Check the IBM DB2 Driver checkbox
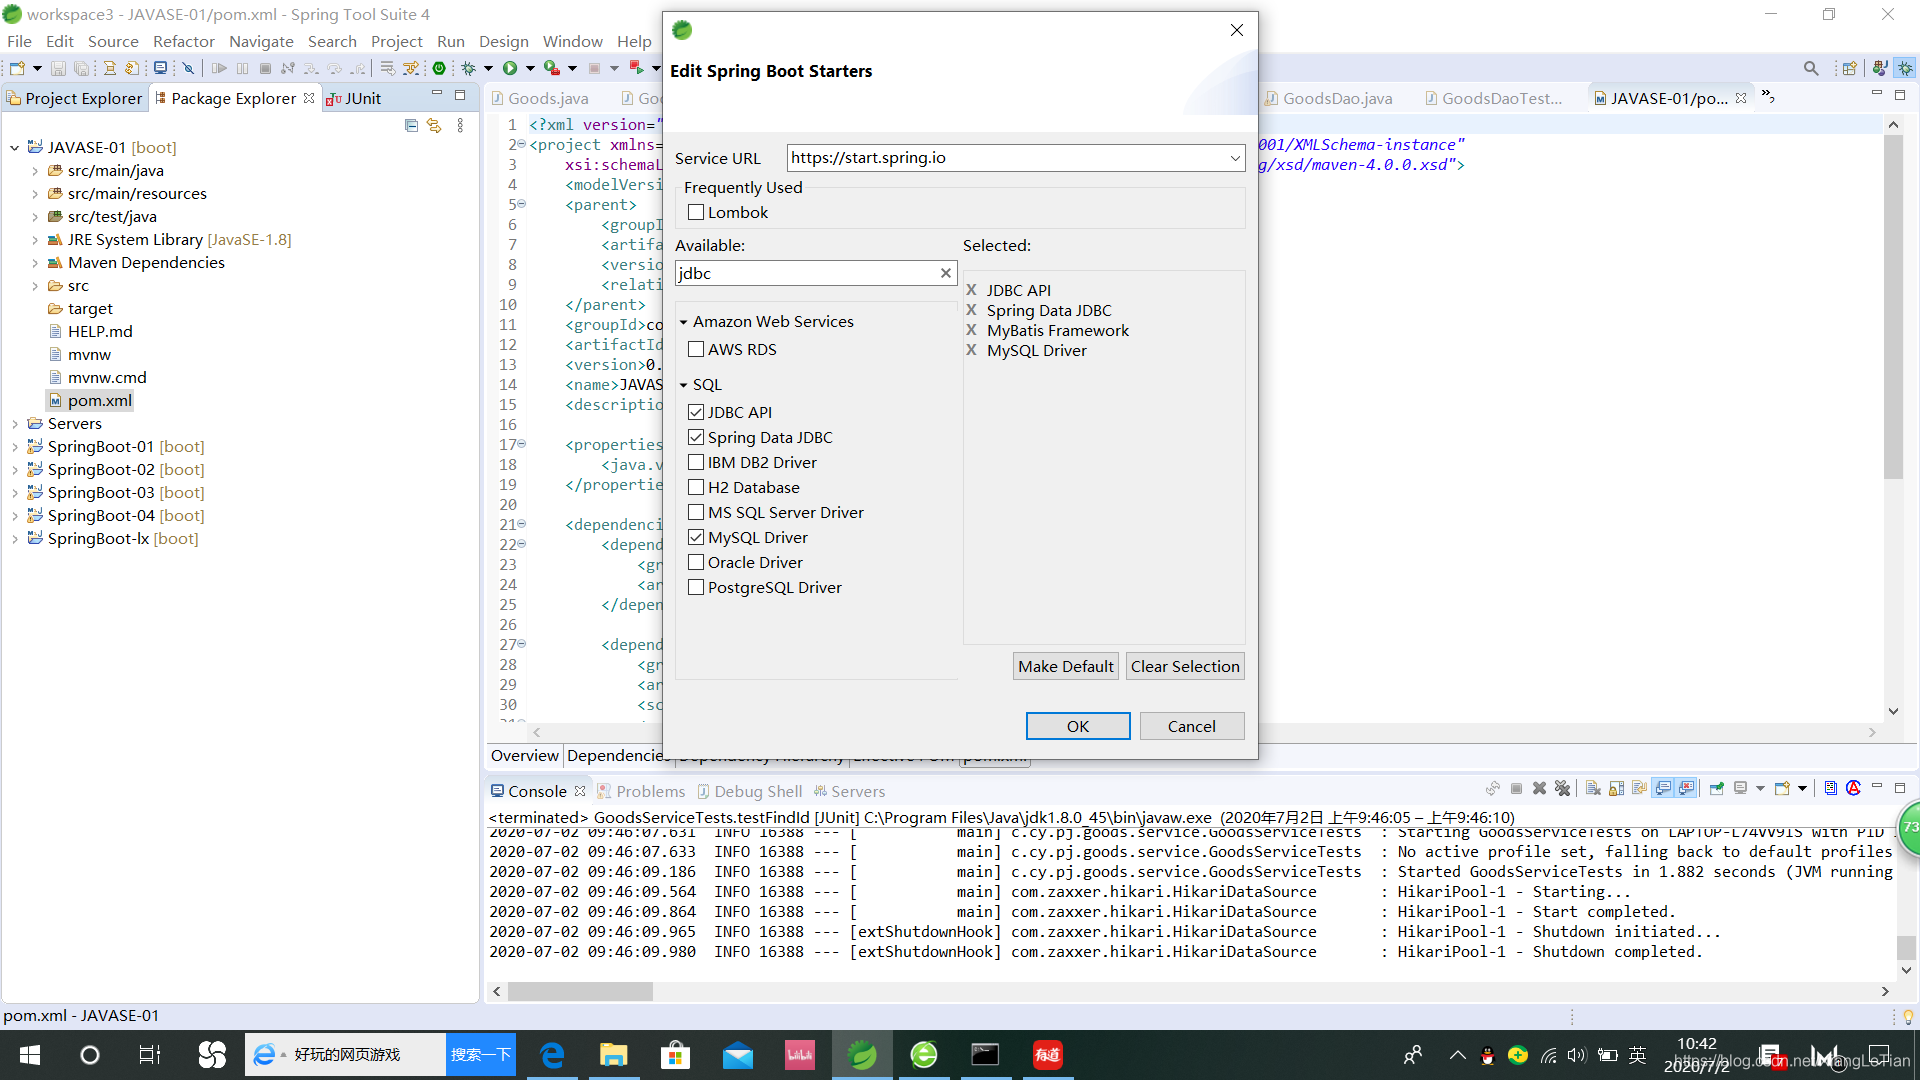The image size is (1920, 1080). [x=696, y=462]
